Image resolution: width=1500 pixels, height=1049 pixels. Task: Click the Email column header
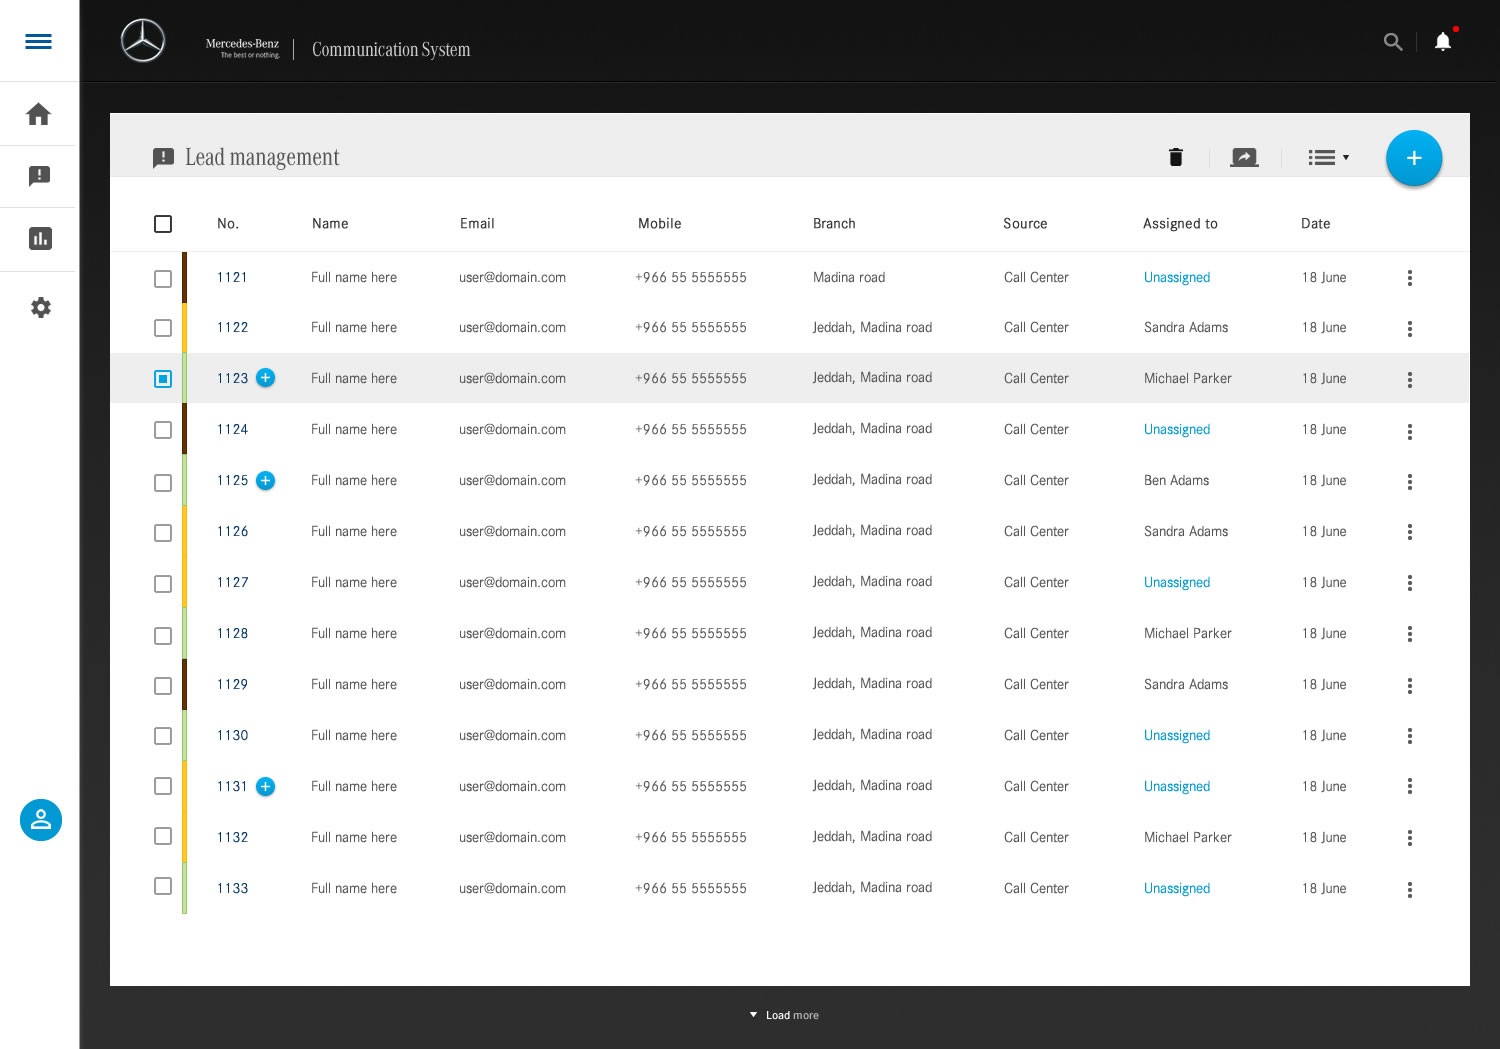[477, 223]
